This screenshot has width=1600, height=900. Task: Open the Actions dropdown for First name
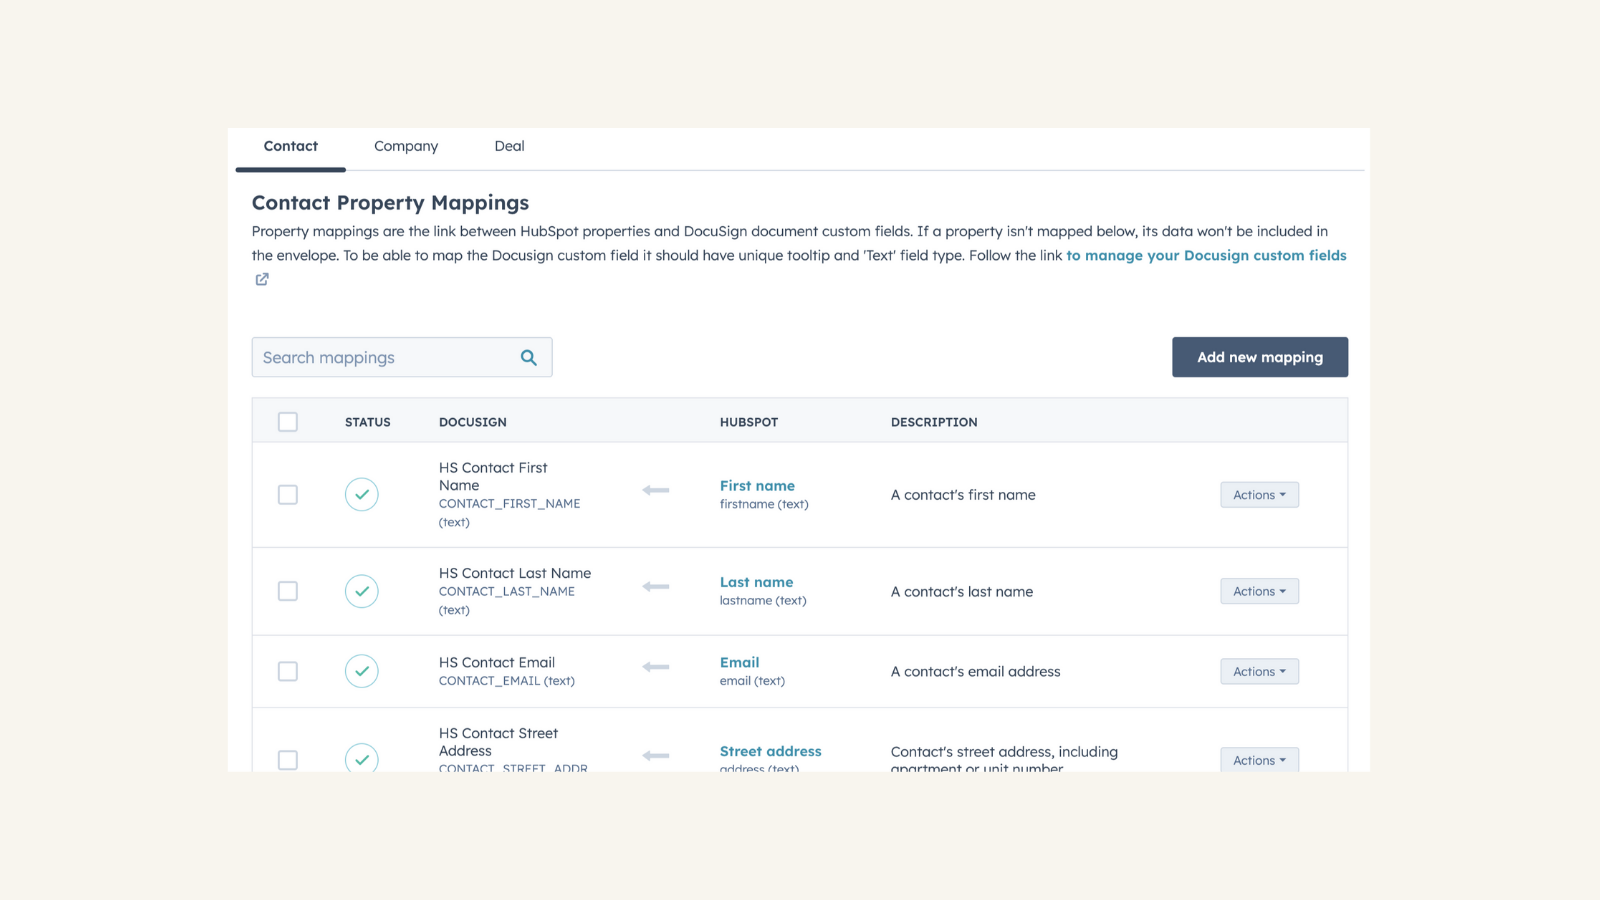(1259, 494)
